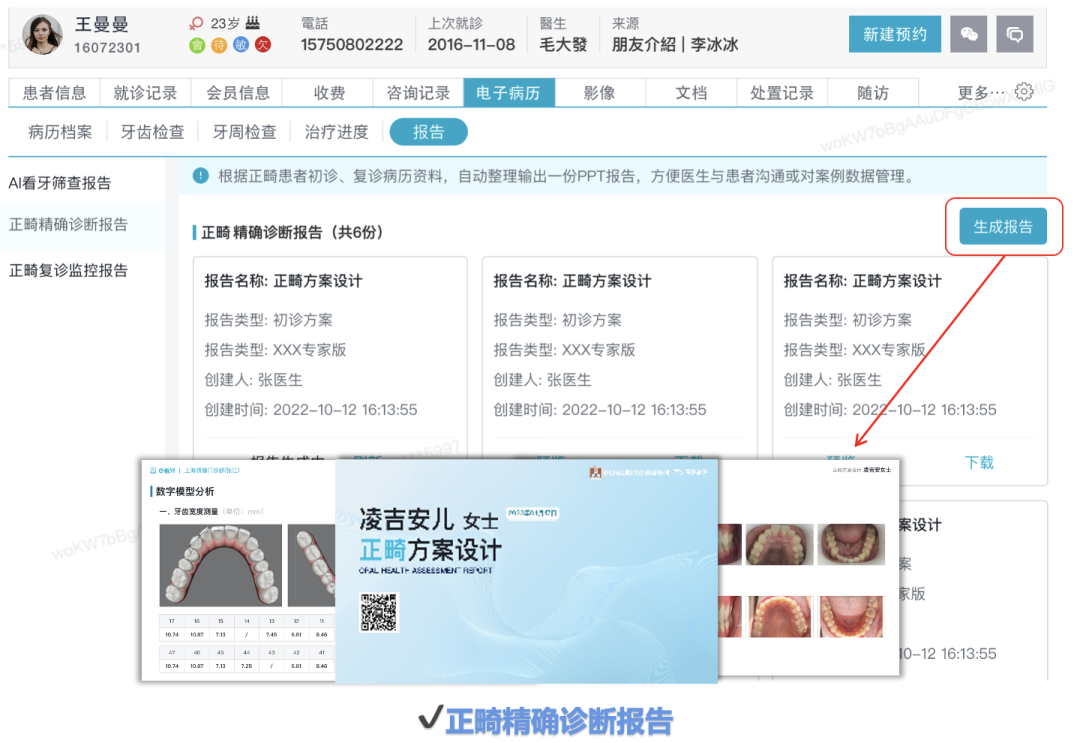Image resolution: width=1080 pixels, height=743 pixels.
Task: Open AI看牙筛查报告 in the sidebar
Action: tap(60, 183)
